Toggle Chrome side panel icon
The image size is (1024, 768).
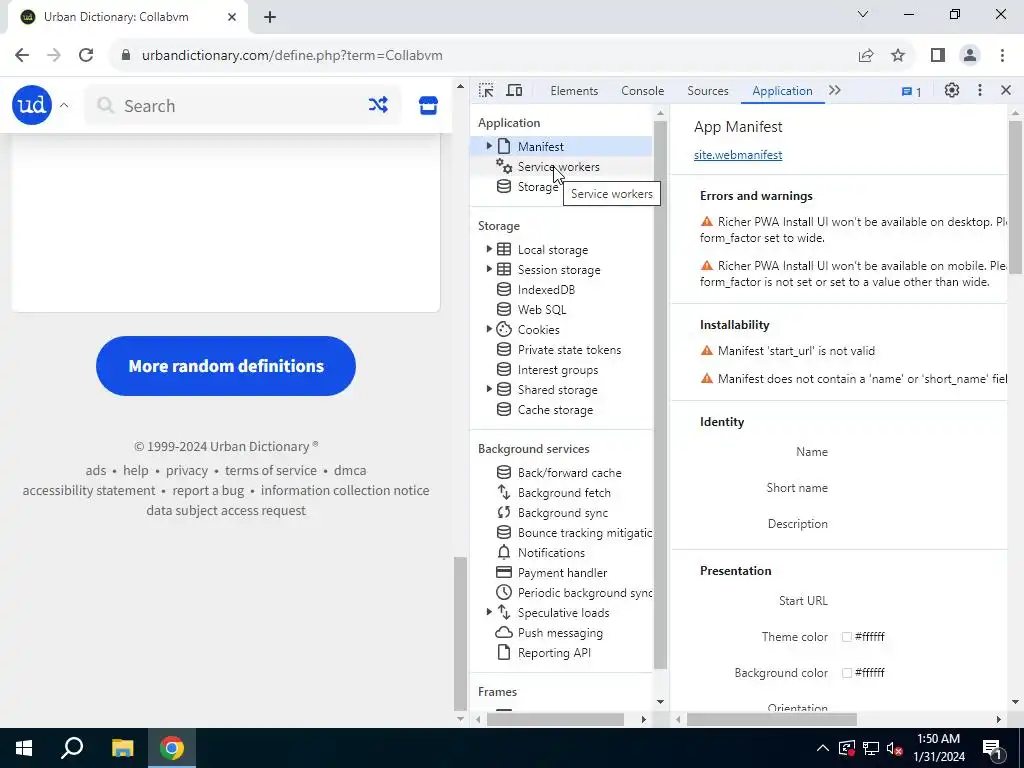[938, 56]
